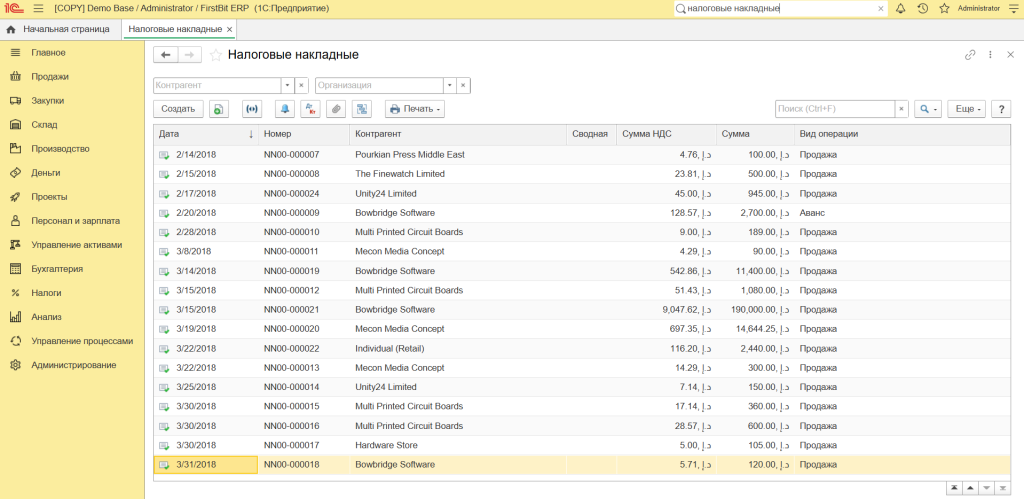This screenshot has height=499, width=1024.
Task: Add Налоговые накладные form to favorites star
Action: coord(216,56)
